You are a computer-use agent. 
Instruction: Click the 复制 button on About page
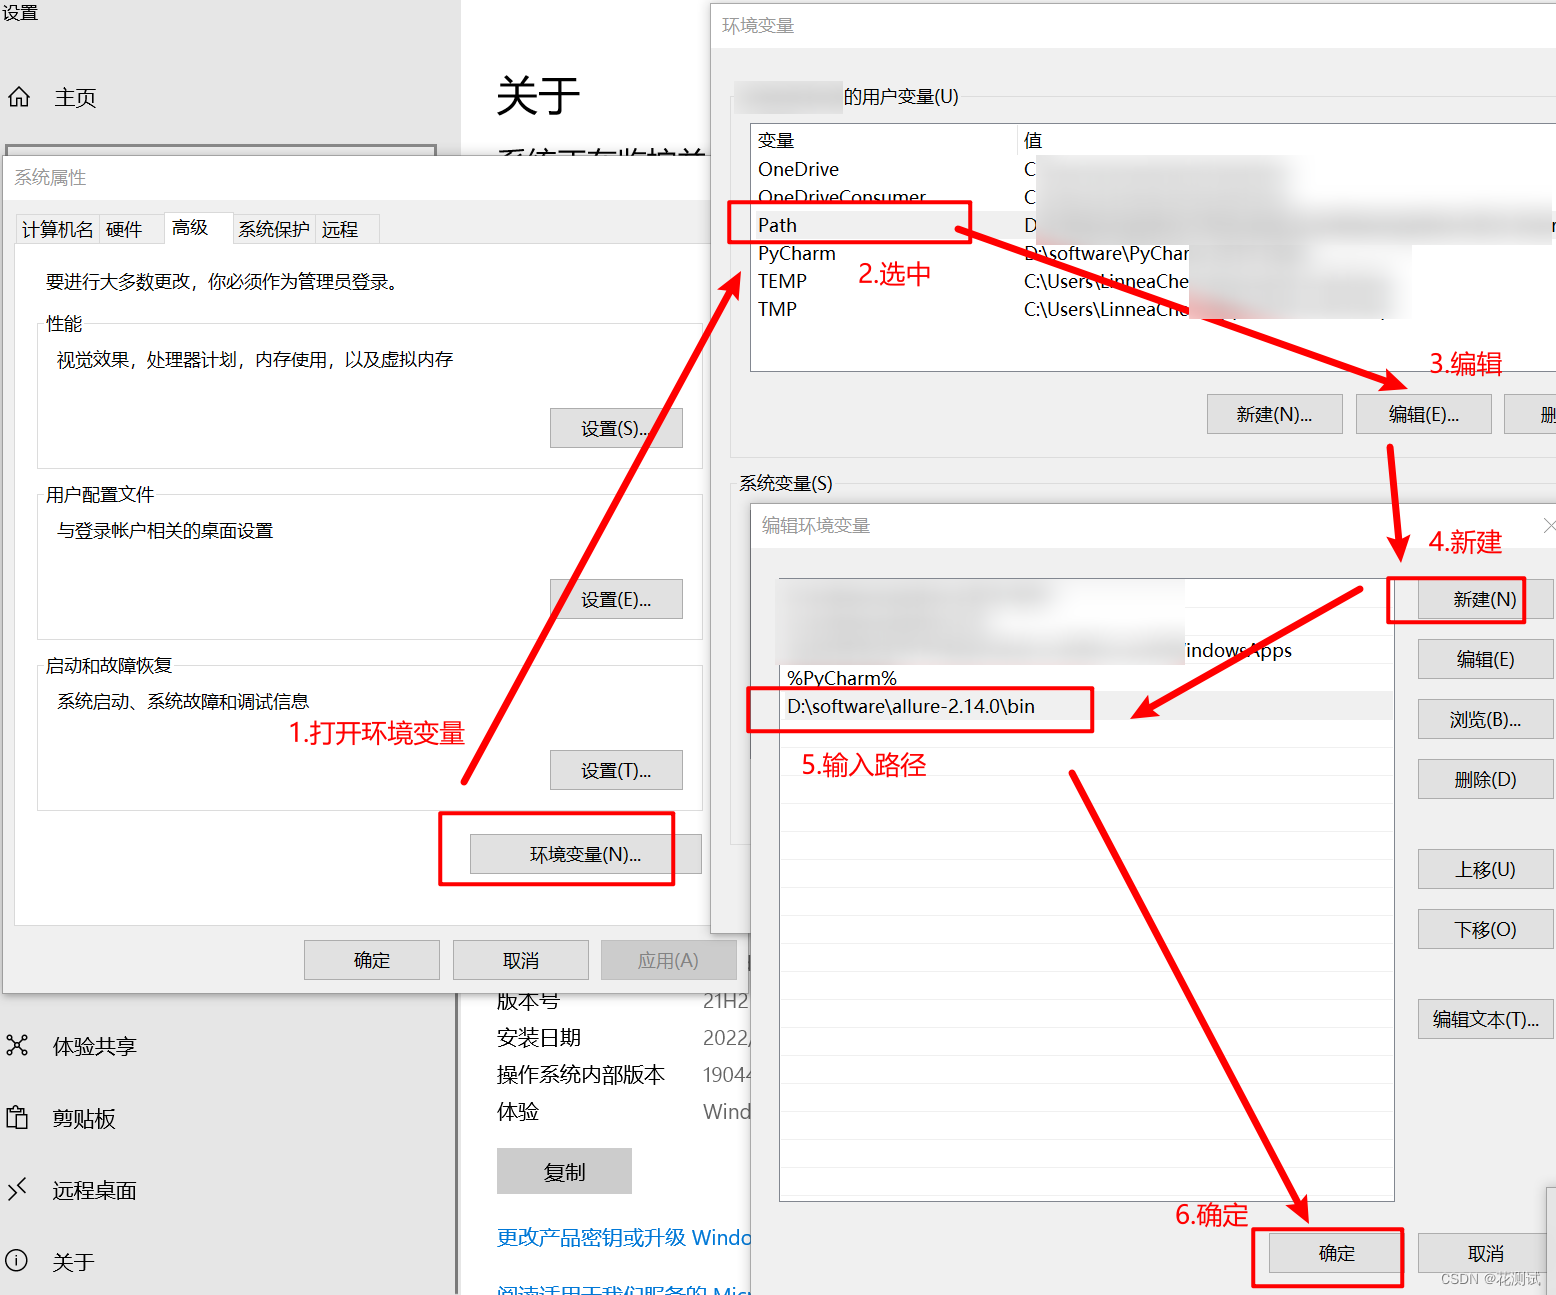564,1171
